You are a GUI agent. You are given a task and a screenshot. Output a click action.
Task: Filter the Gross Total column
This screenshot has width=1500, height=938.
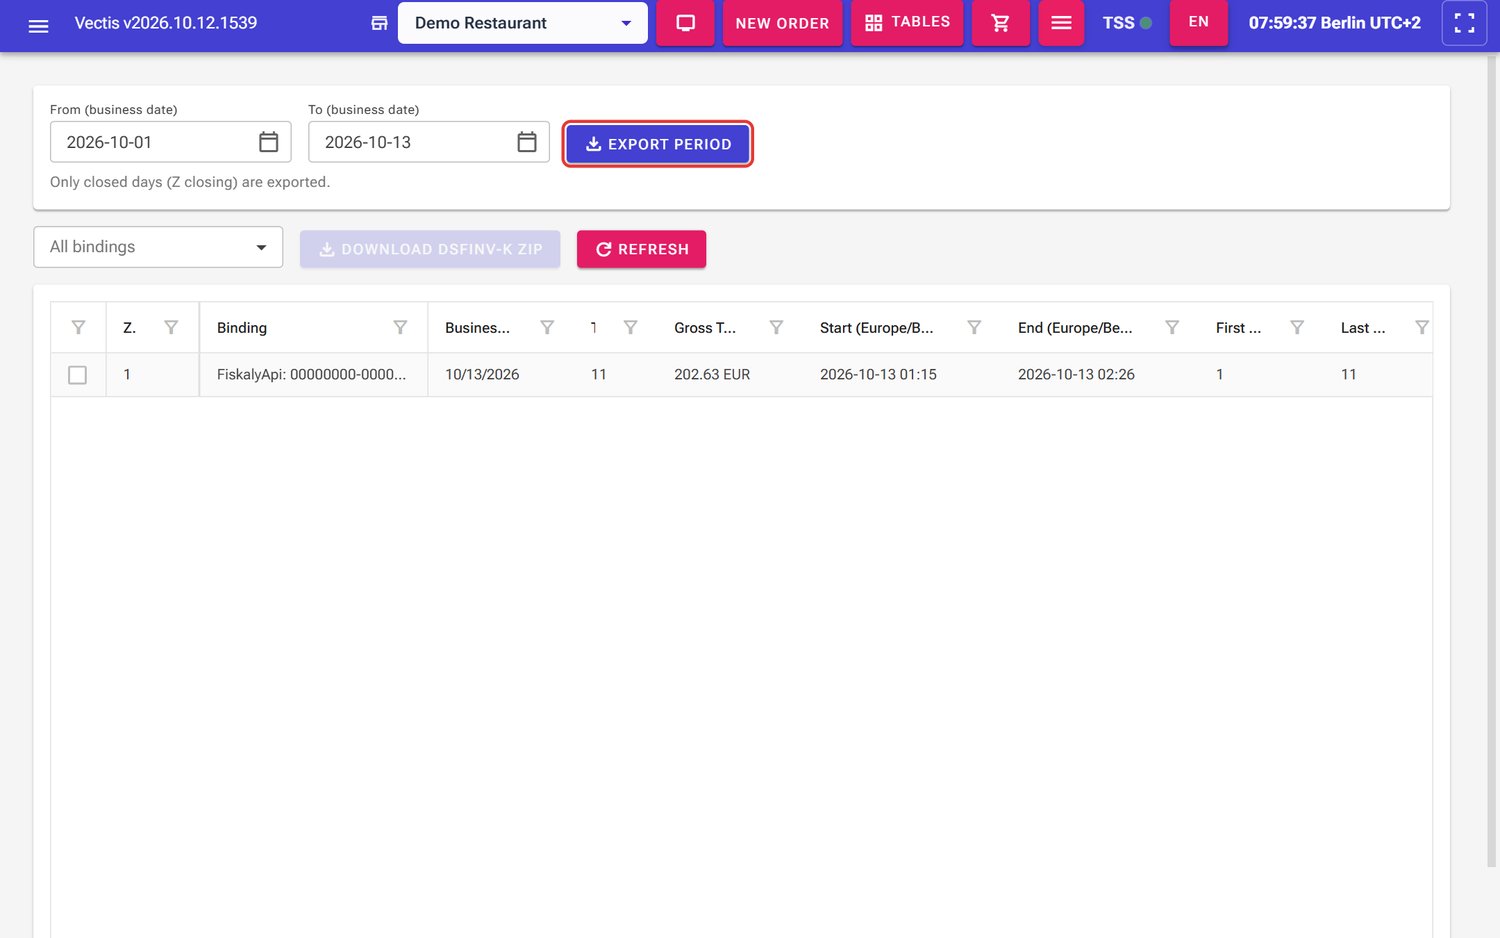[x=776, y=327]
